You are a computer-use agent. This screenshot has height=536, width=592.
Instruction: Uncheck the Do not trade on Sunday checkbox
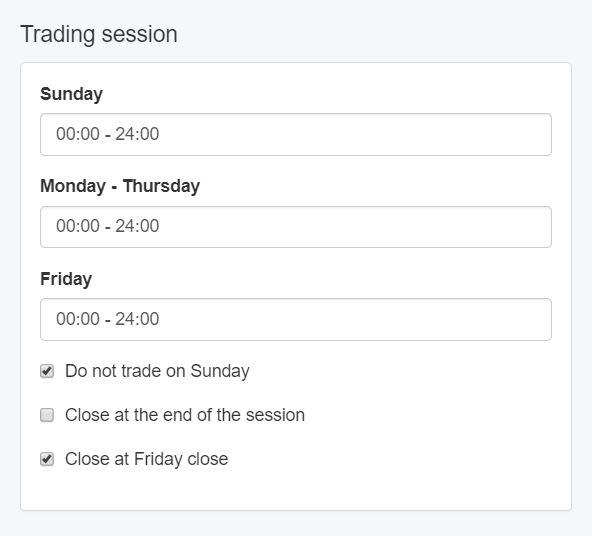[47, 371]
